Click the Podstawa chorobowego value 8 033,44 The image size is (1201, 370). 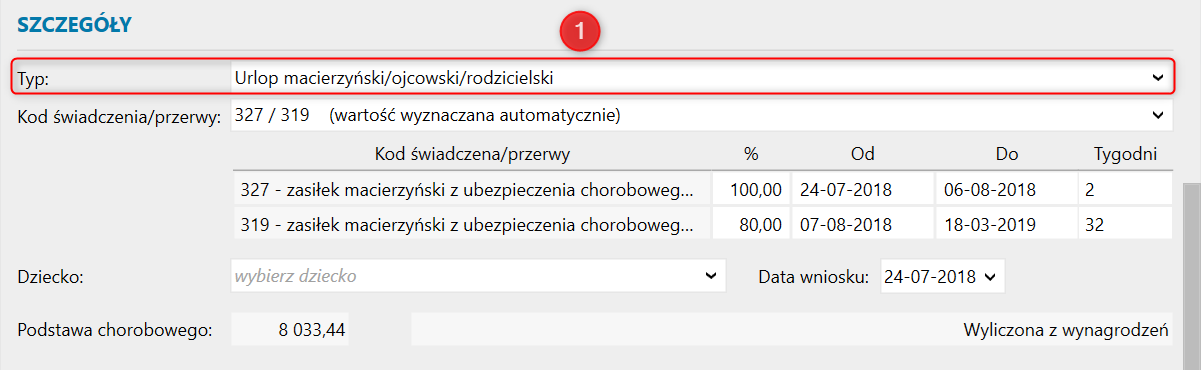pos(290,330)
